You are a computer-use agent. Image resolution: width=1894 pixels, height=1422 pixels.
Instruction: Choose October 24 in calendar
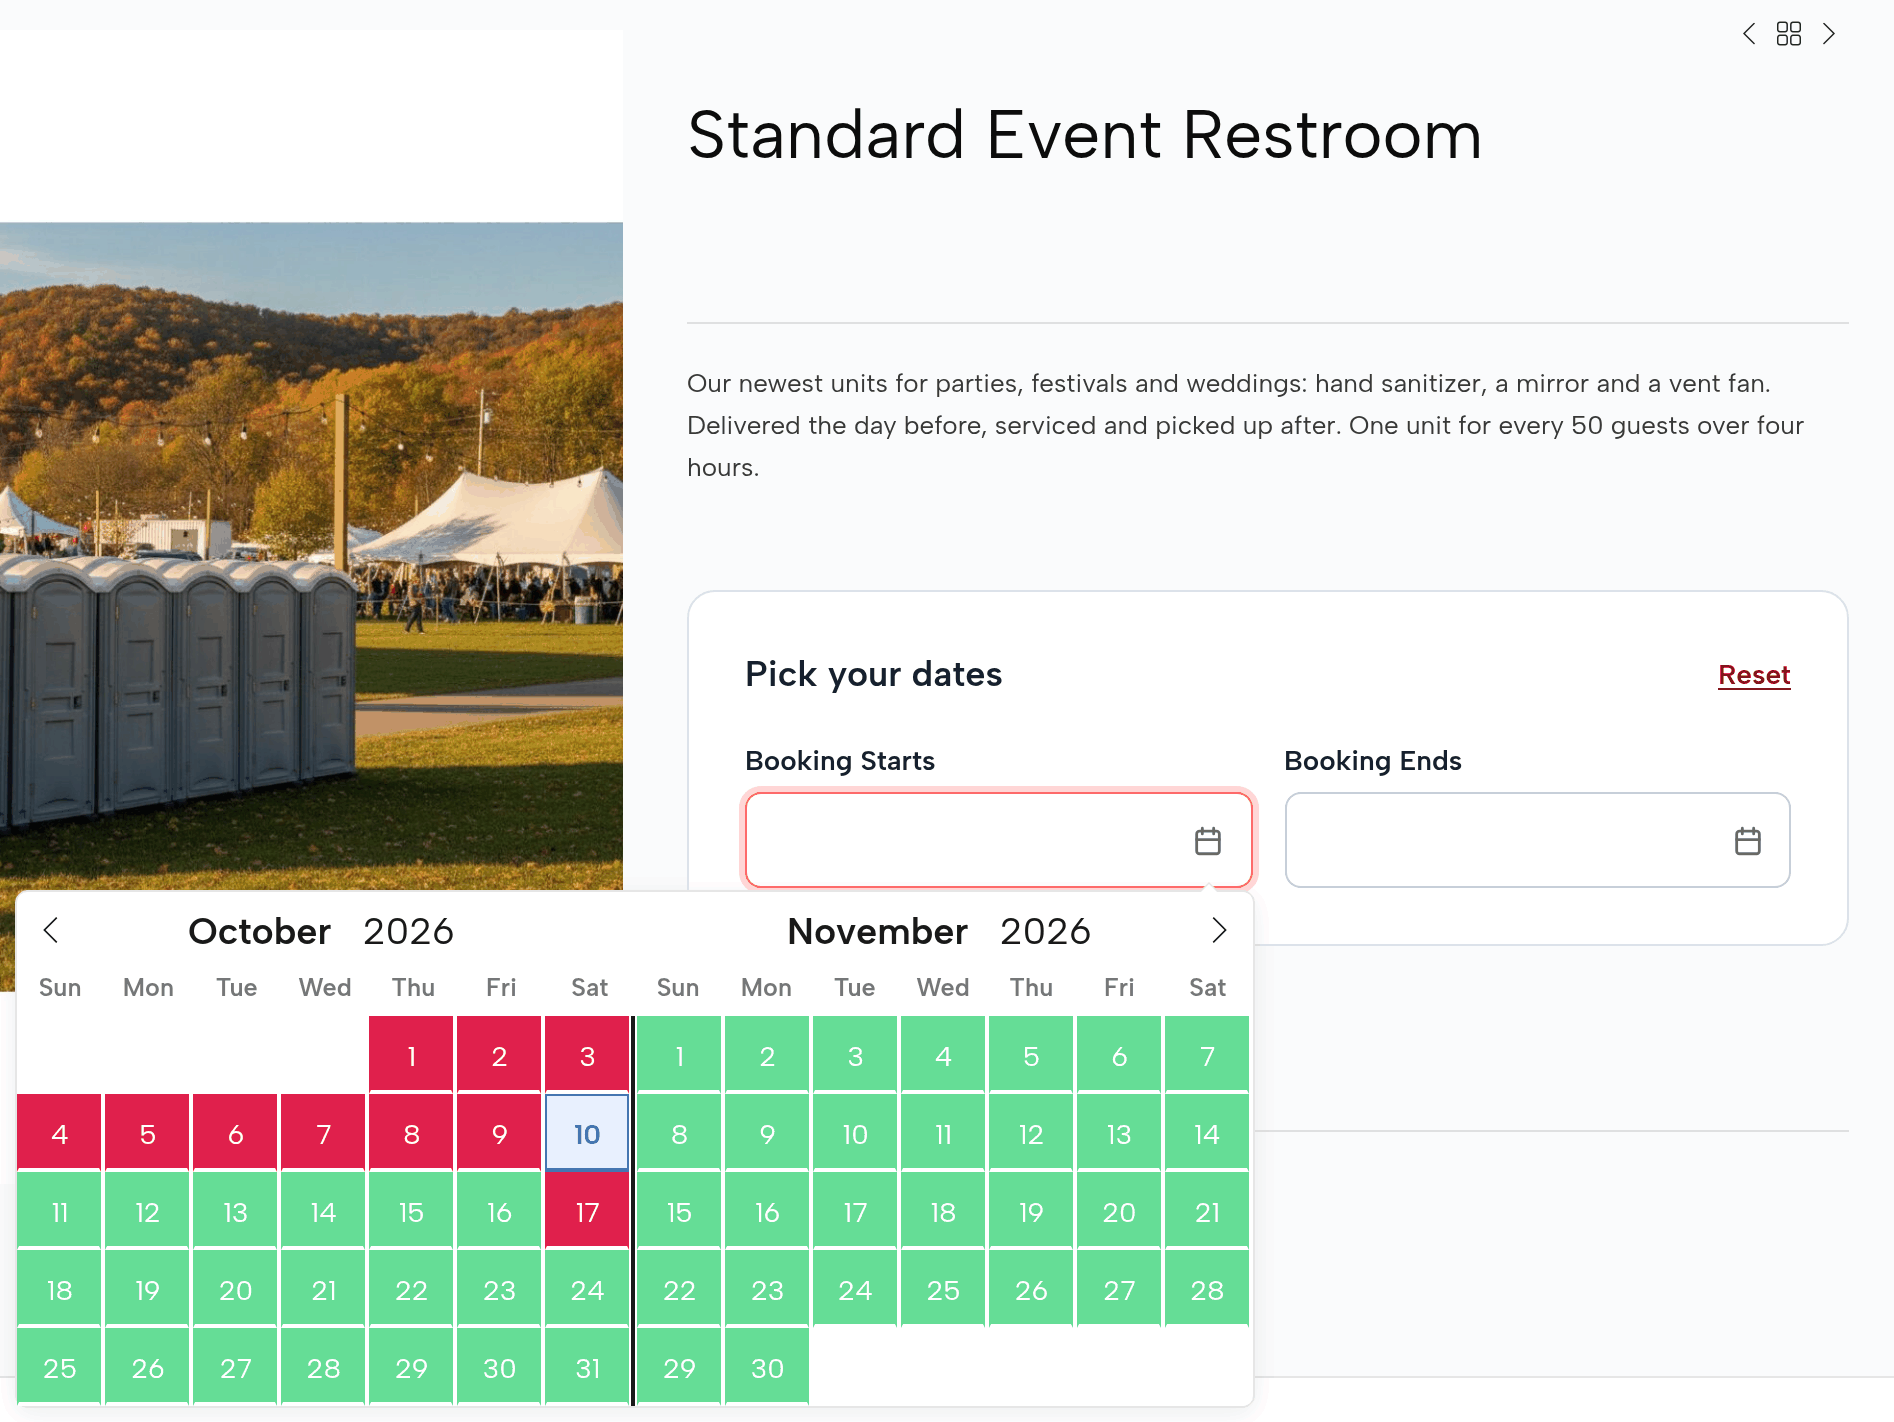[x=587, y=1289]
